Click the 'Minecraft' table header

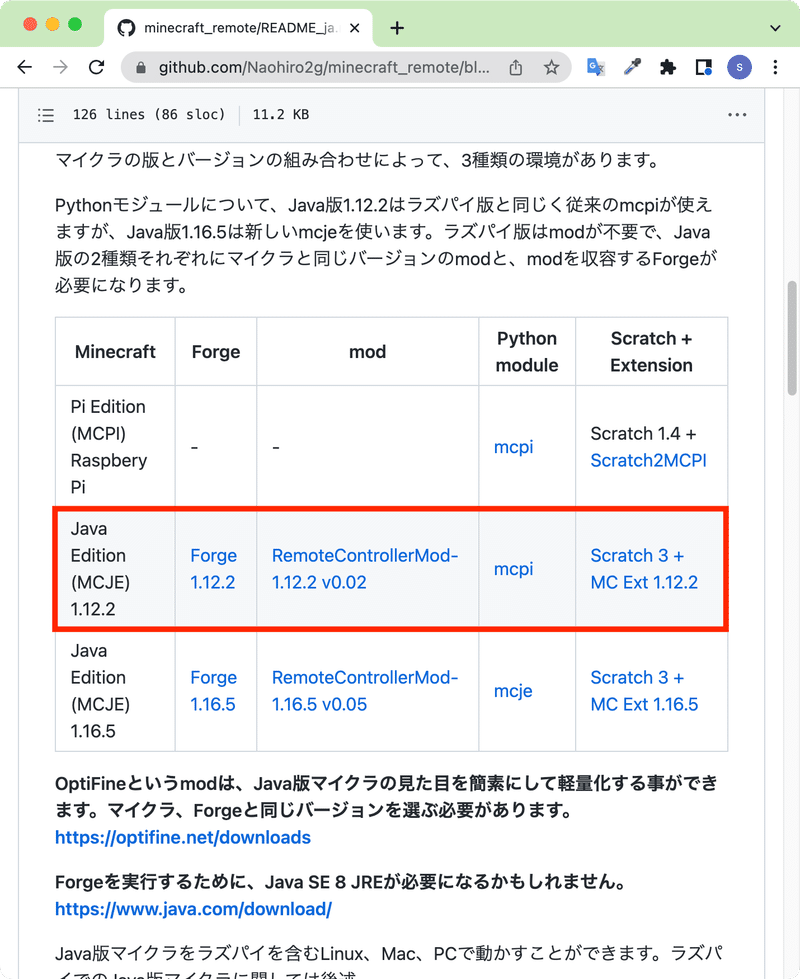point(115,352)
